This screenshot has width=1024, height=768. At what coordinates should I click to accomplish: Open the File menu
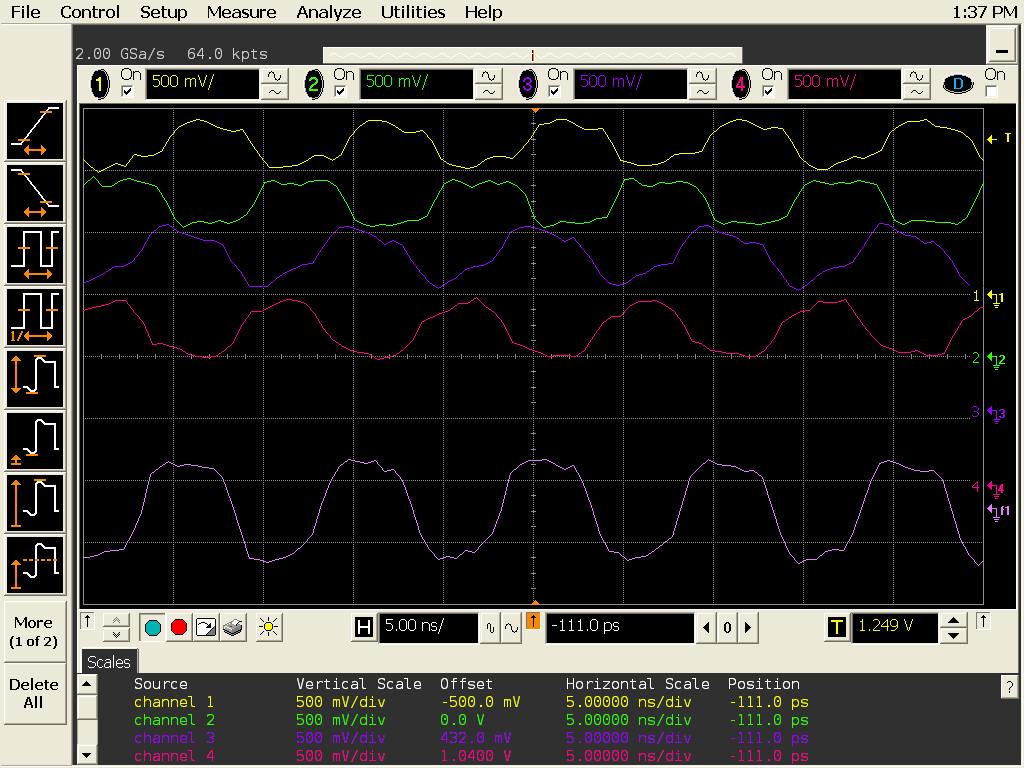pyautogui.click(x=25, y=12)
